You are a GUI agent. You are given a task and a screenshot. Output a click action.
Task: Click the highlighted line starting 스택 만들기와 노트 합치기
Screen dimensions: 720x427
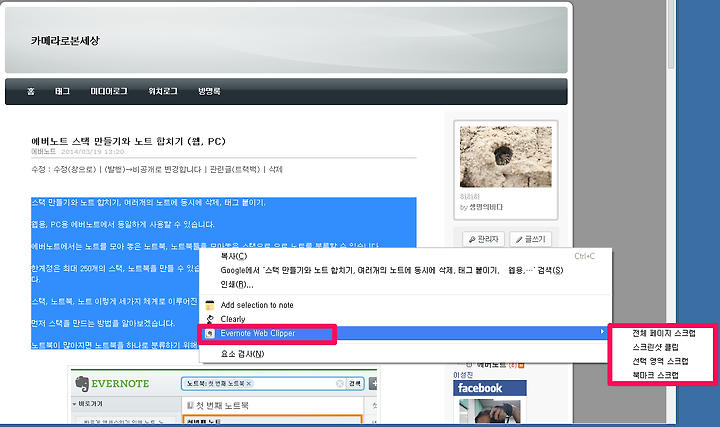[148, 202]
